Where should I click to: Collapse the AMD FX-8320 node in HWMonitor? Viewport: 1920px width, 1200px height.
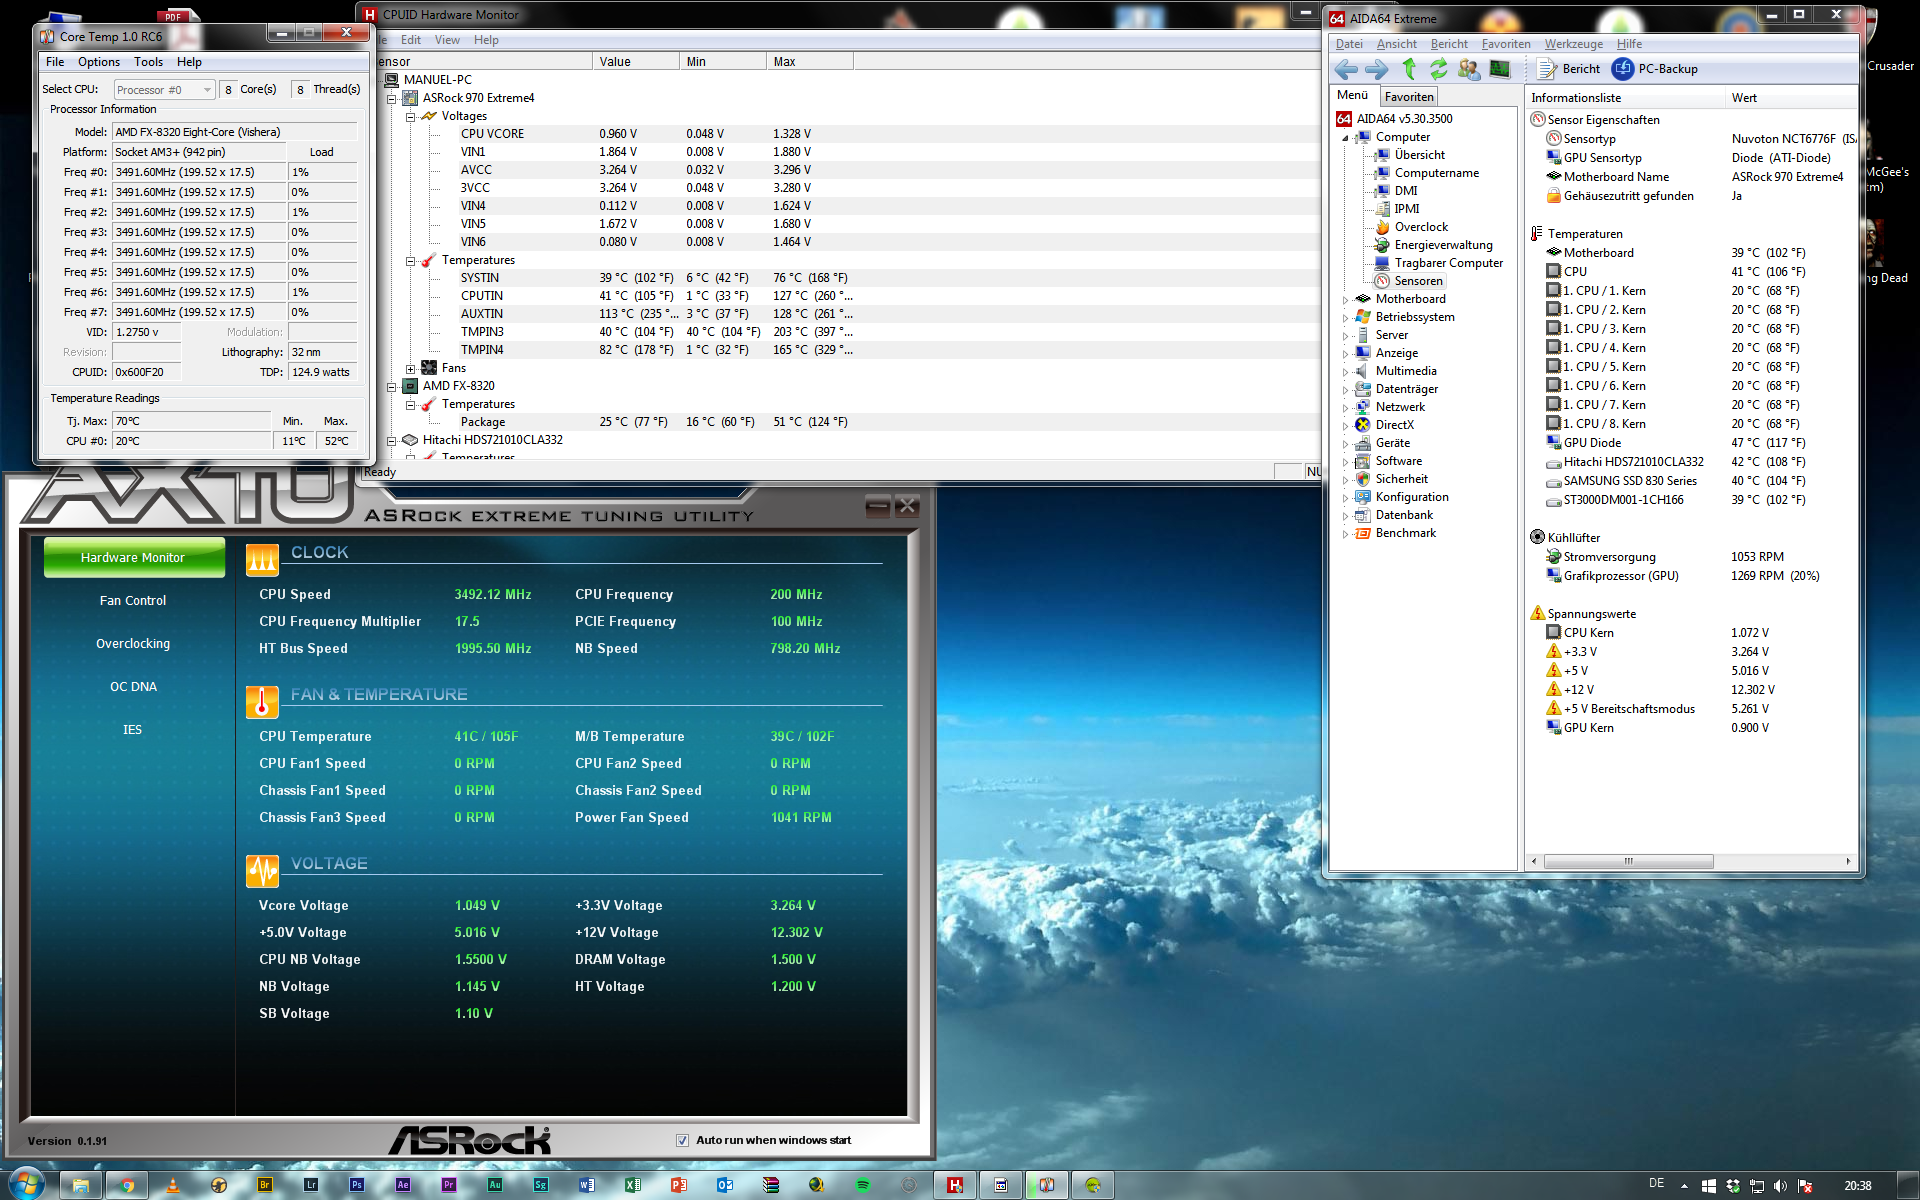tap(392, 386)
